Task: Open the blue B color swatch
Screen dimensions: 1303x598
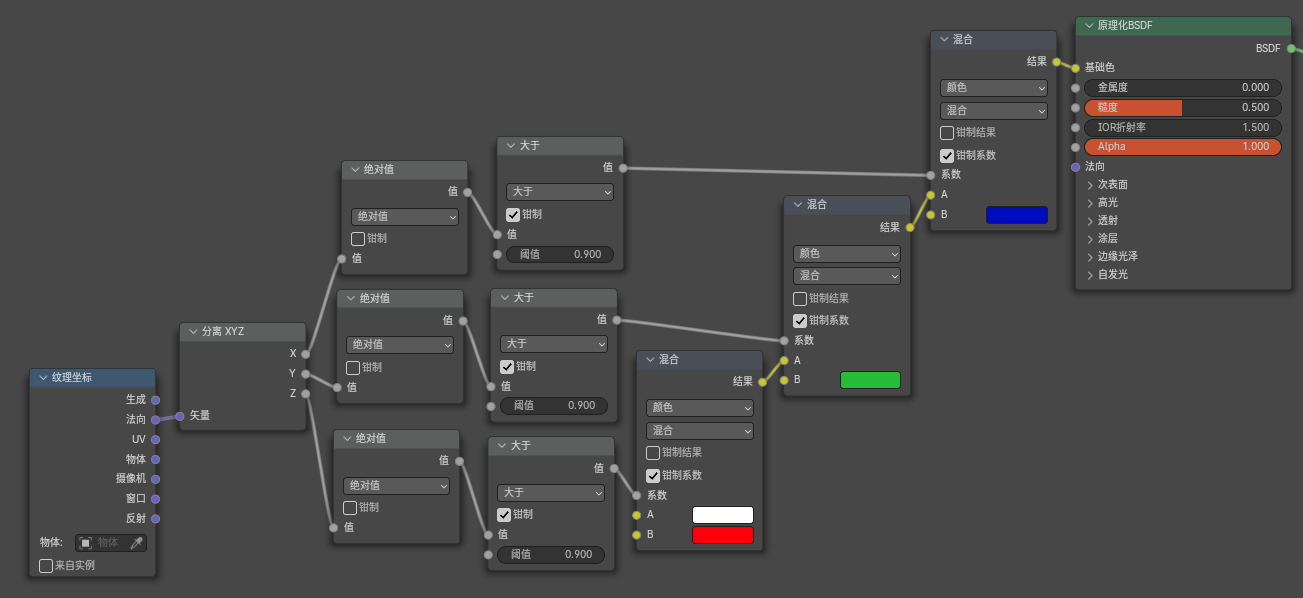Action: tap(1016, 215)
